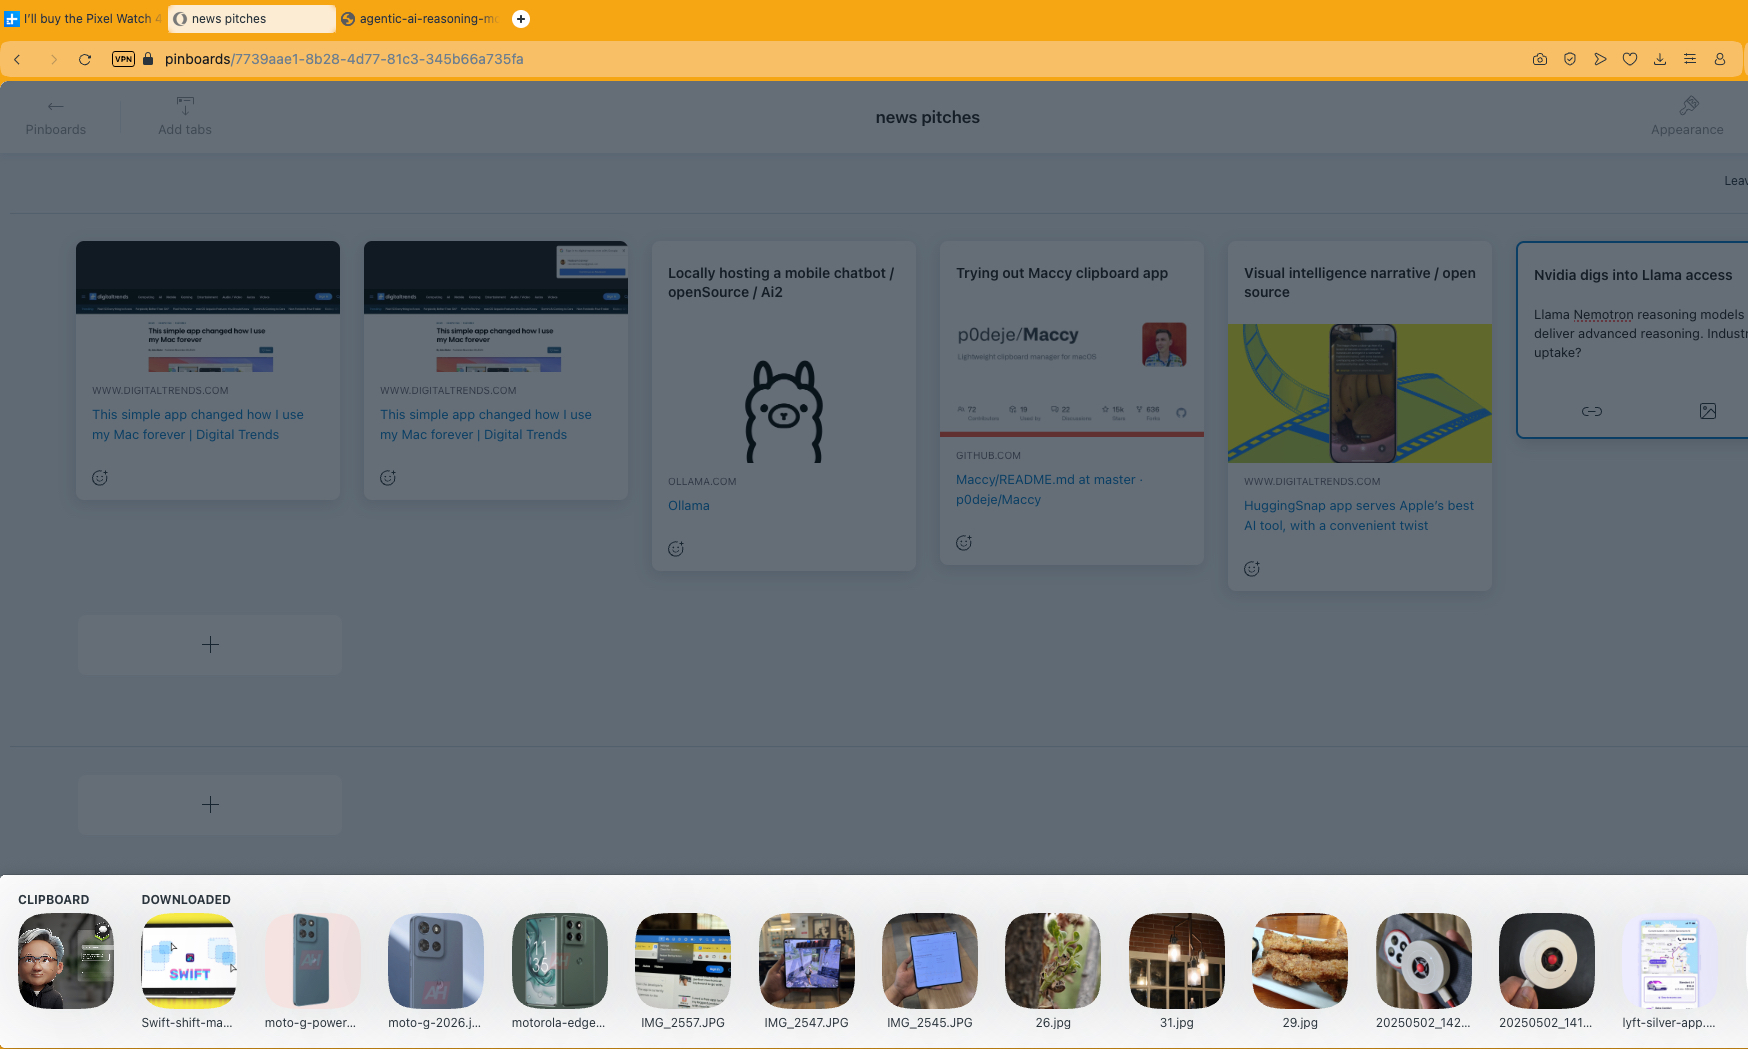Screen dimensions: 1748x1049
Task: Click the reload page icon
Action: pyautogui.click(x=85, y=59)
